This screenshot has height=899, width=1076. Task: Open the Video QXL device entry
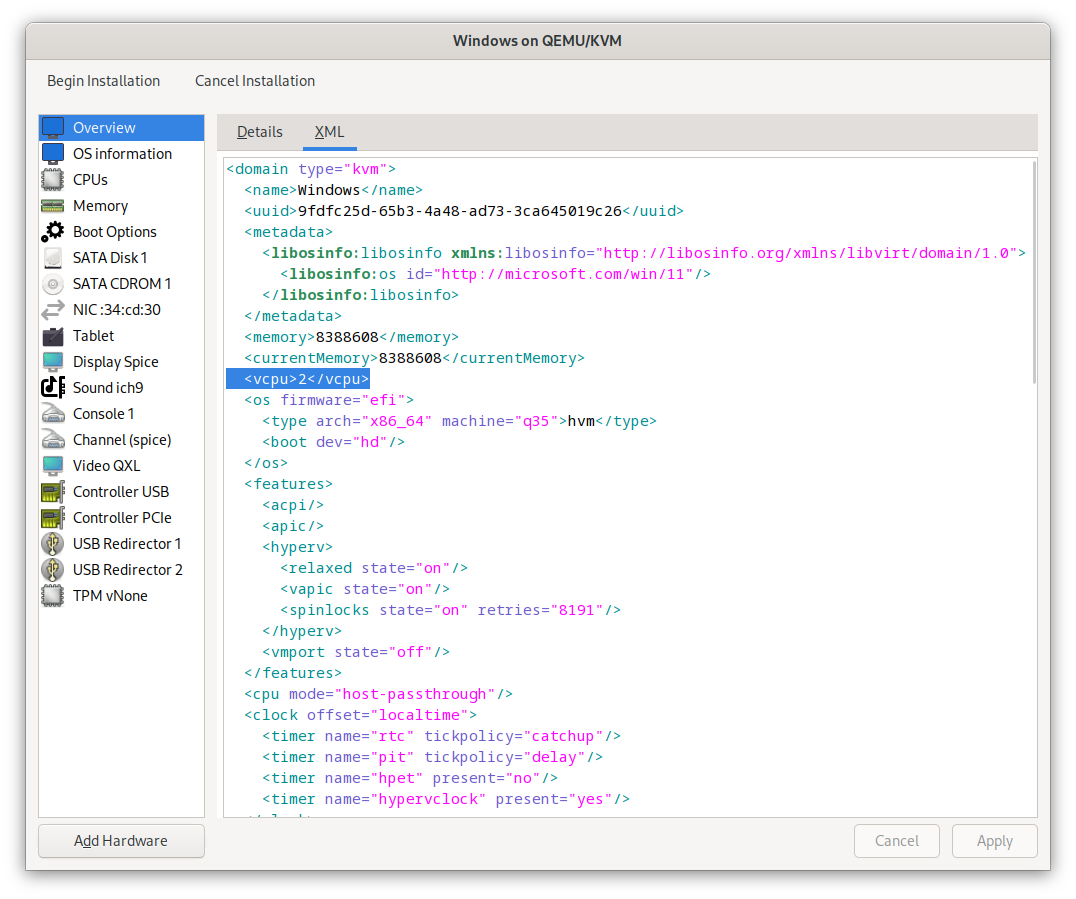[x=106, y=466]
